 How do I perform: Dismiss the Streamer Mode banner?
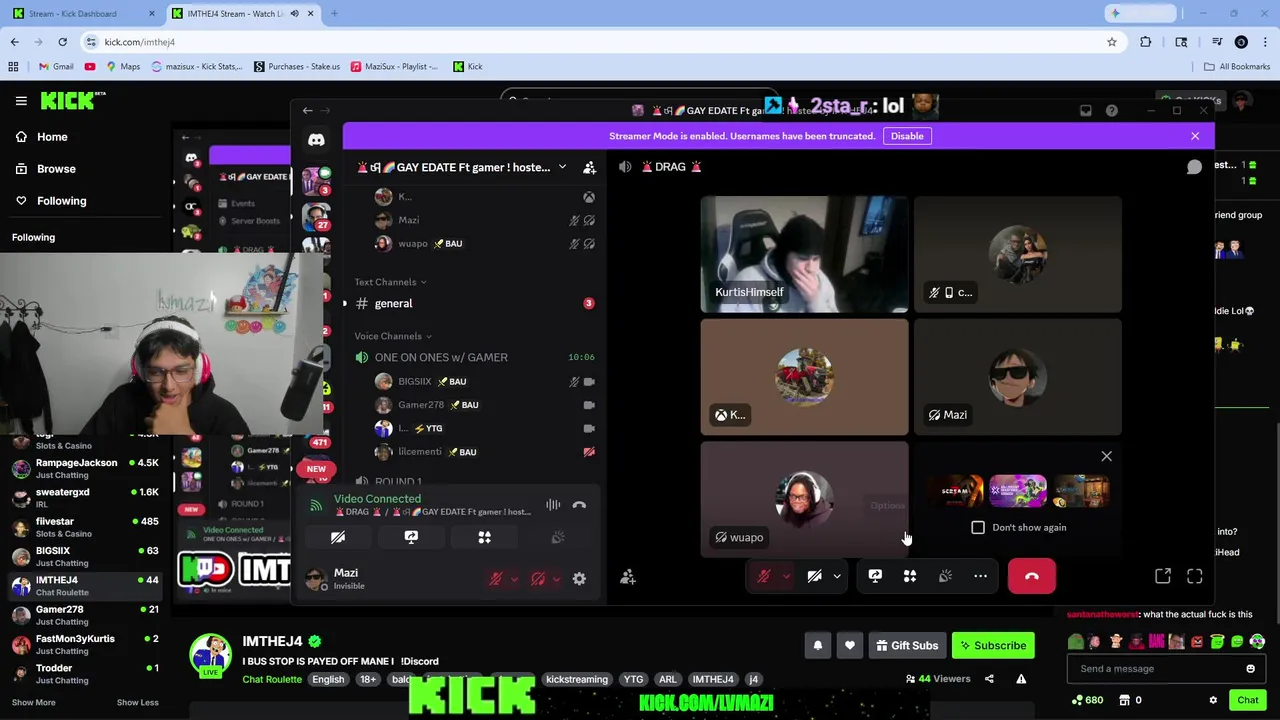[x=1195, y=136]
